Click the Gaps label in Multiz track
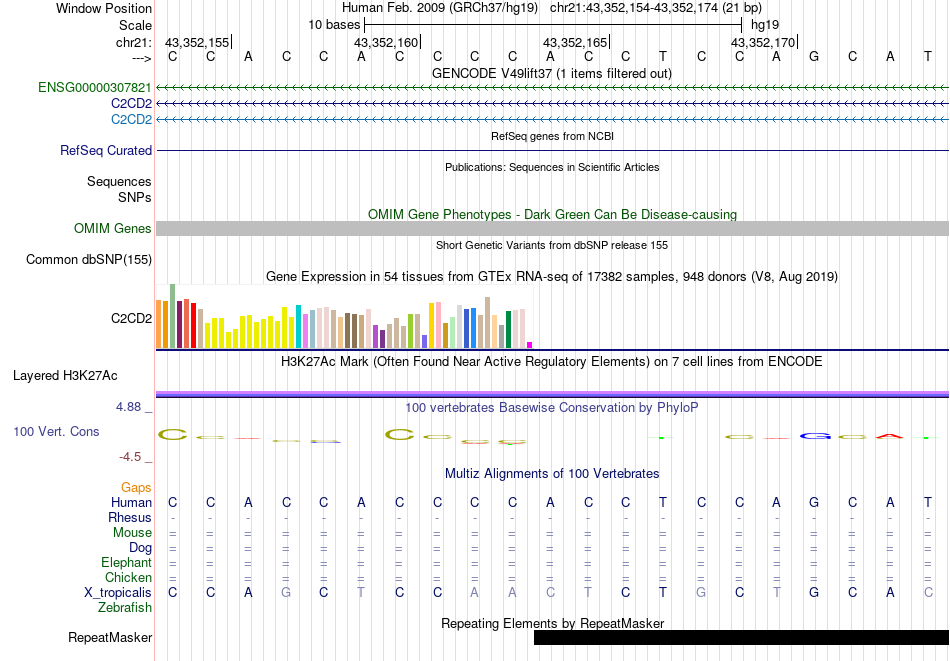Screen dimensions: 950x661 click(136, 488)
